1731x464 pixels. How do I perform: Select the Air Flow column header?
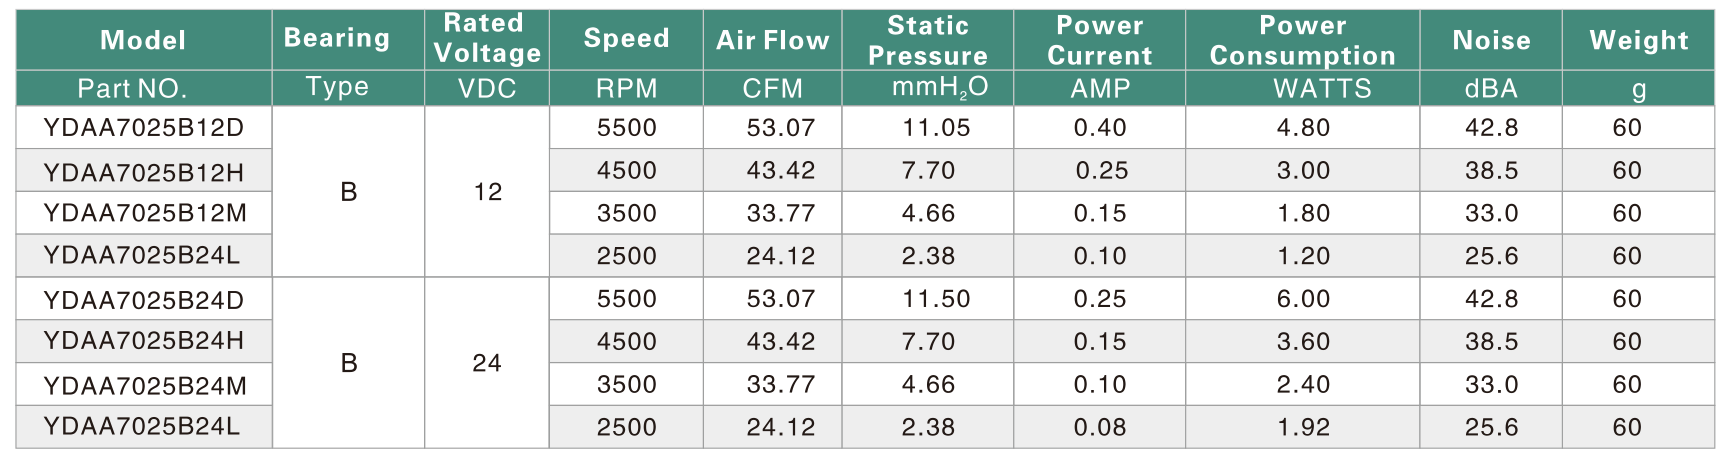[772, 40]
